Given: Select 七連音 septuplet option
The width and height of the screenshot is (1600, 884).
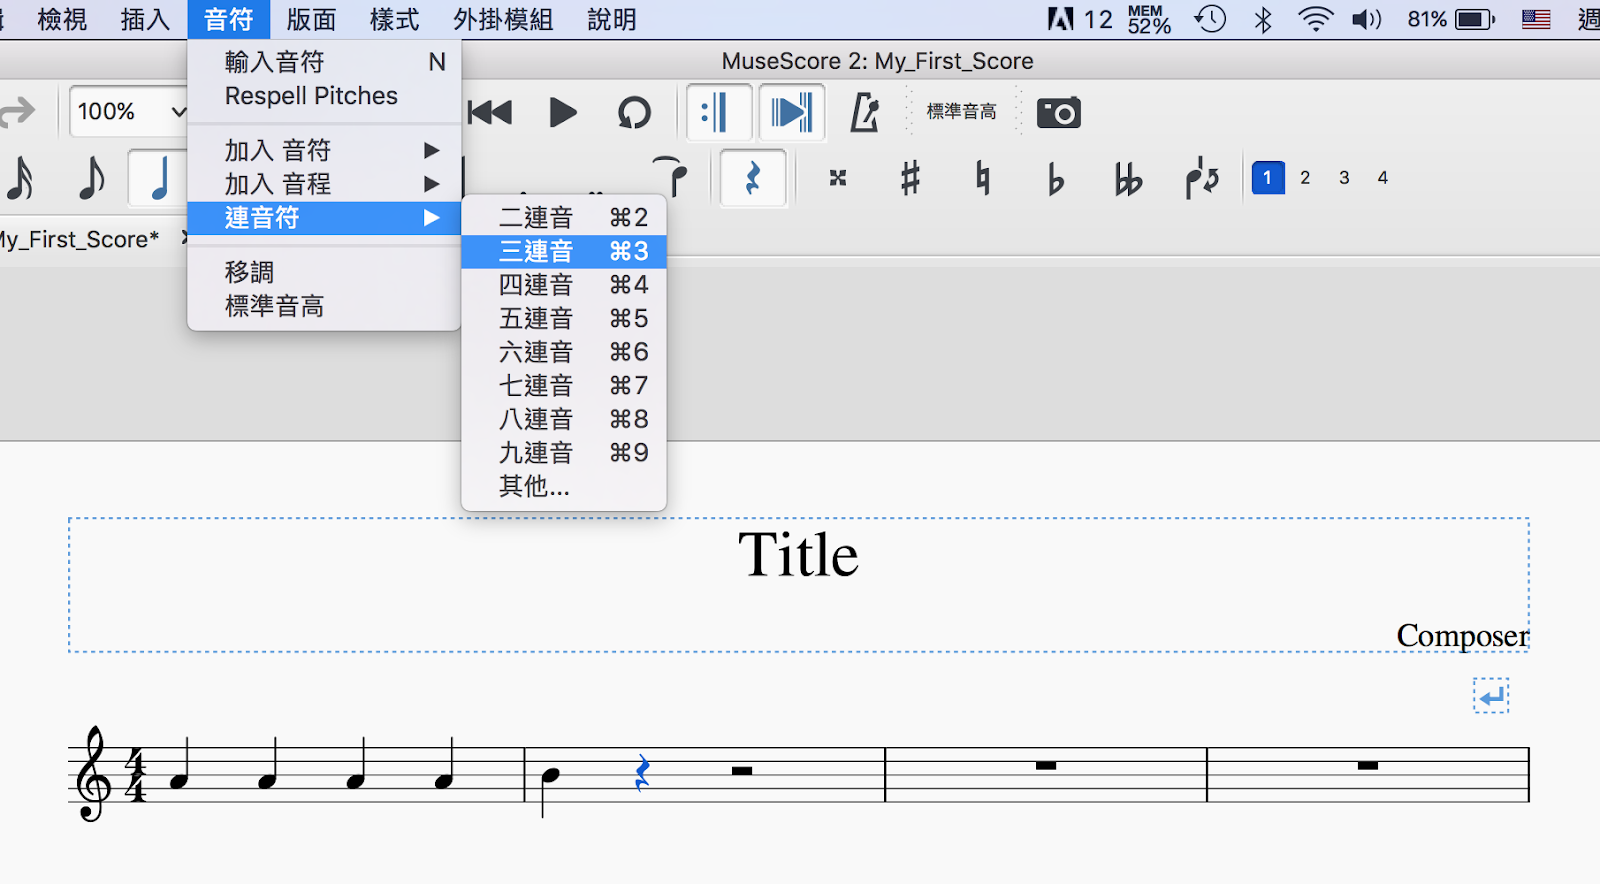Looking at the screenshot, I should coord(564,385).
